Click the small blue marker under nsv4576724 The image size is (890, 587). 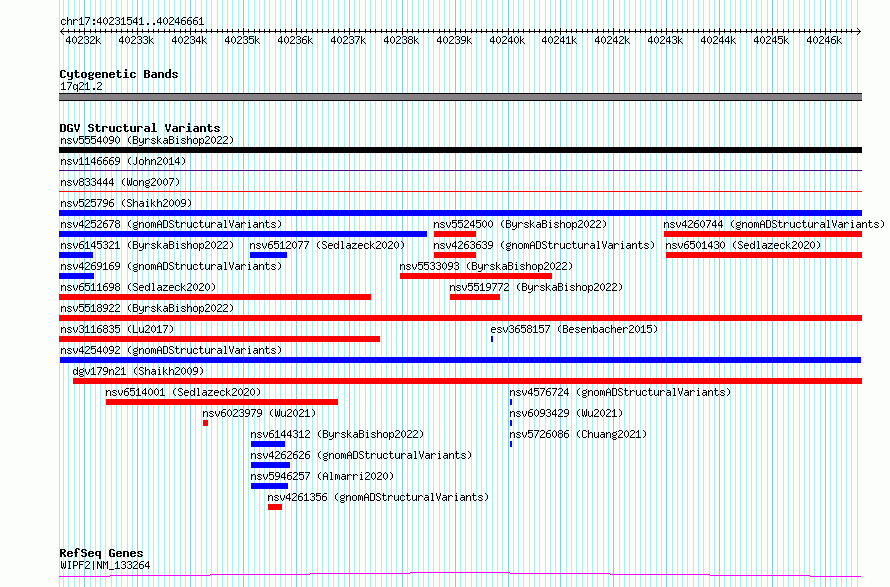pyautogui.click(x=511, y=402)
